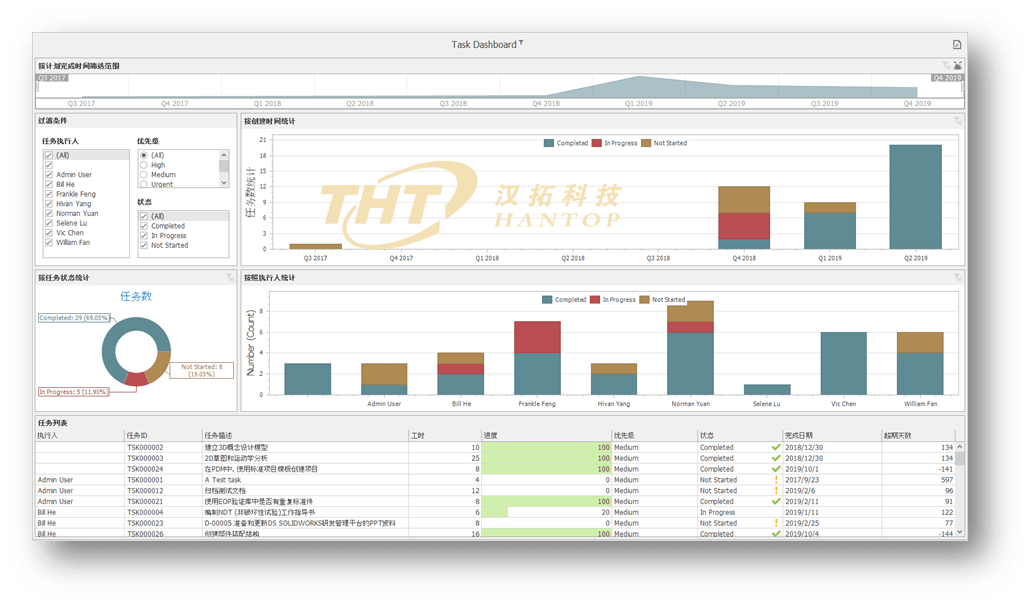Click the Q3 2017 range start handle
Viewport: 1033px width, 606px height.
pyautogui.click(x=38, y=86)
